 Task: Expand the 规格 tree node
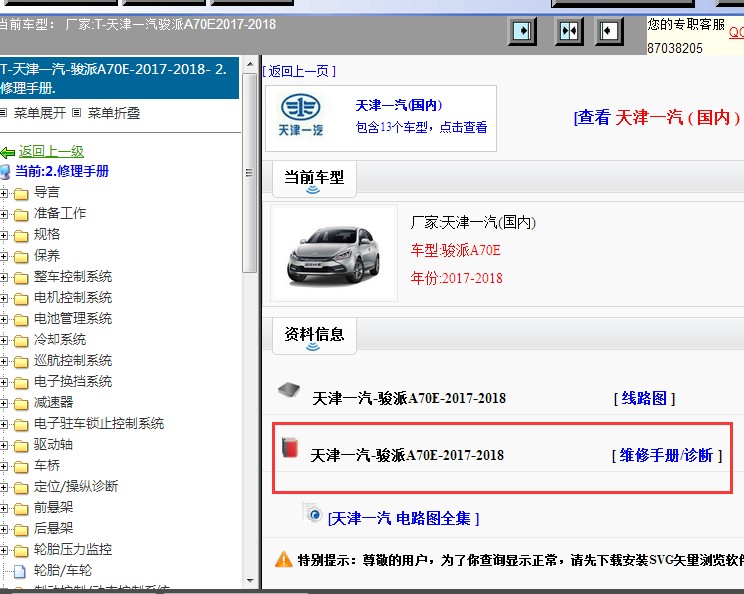[x=4, y=235]
